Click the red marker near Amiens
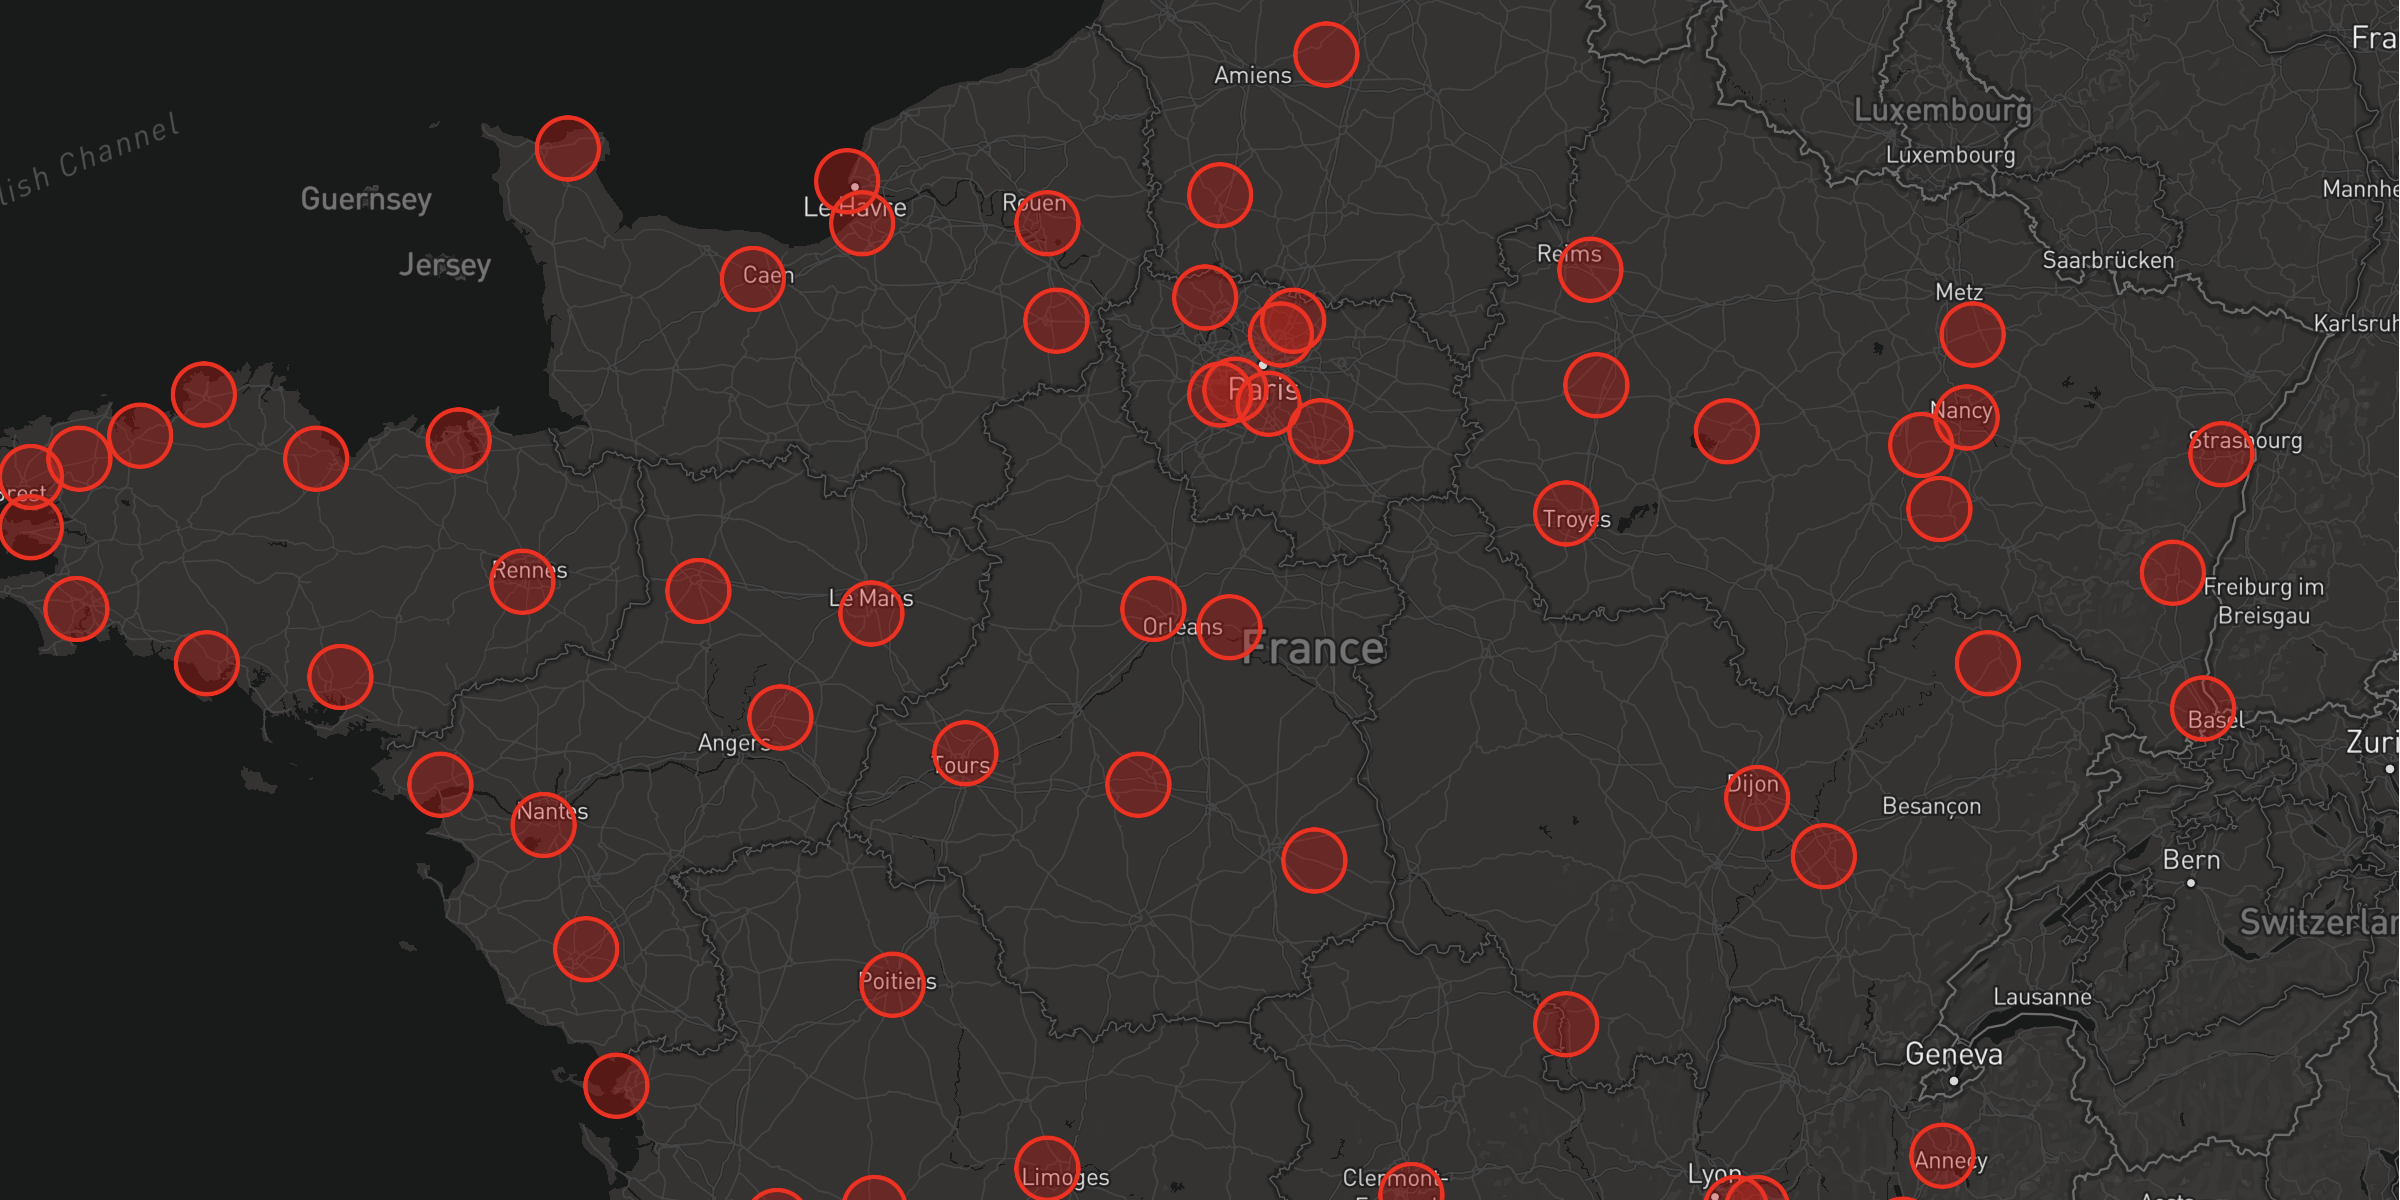 1325,54
